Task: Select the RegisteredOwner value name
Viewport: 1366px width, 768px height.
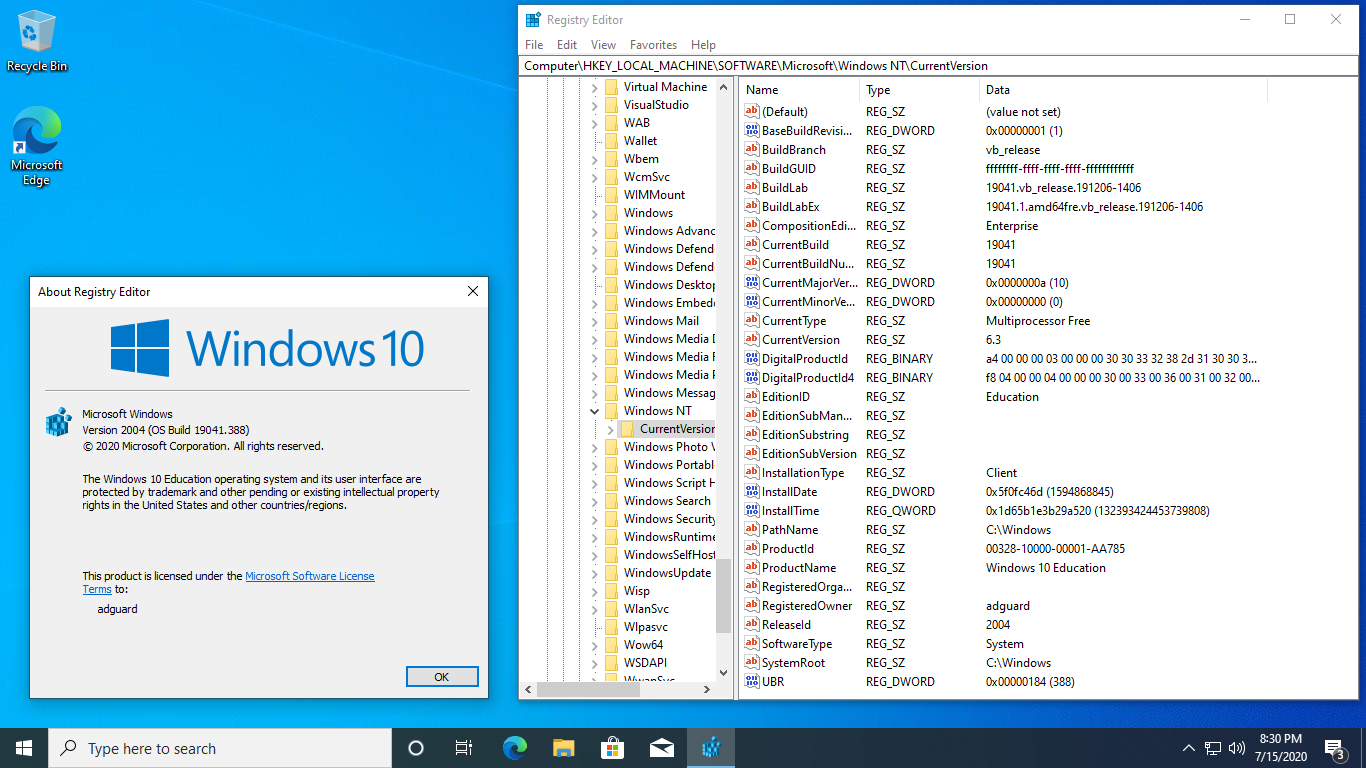Action: point(807,606)
